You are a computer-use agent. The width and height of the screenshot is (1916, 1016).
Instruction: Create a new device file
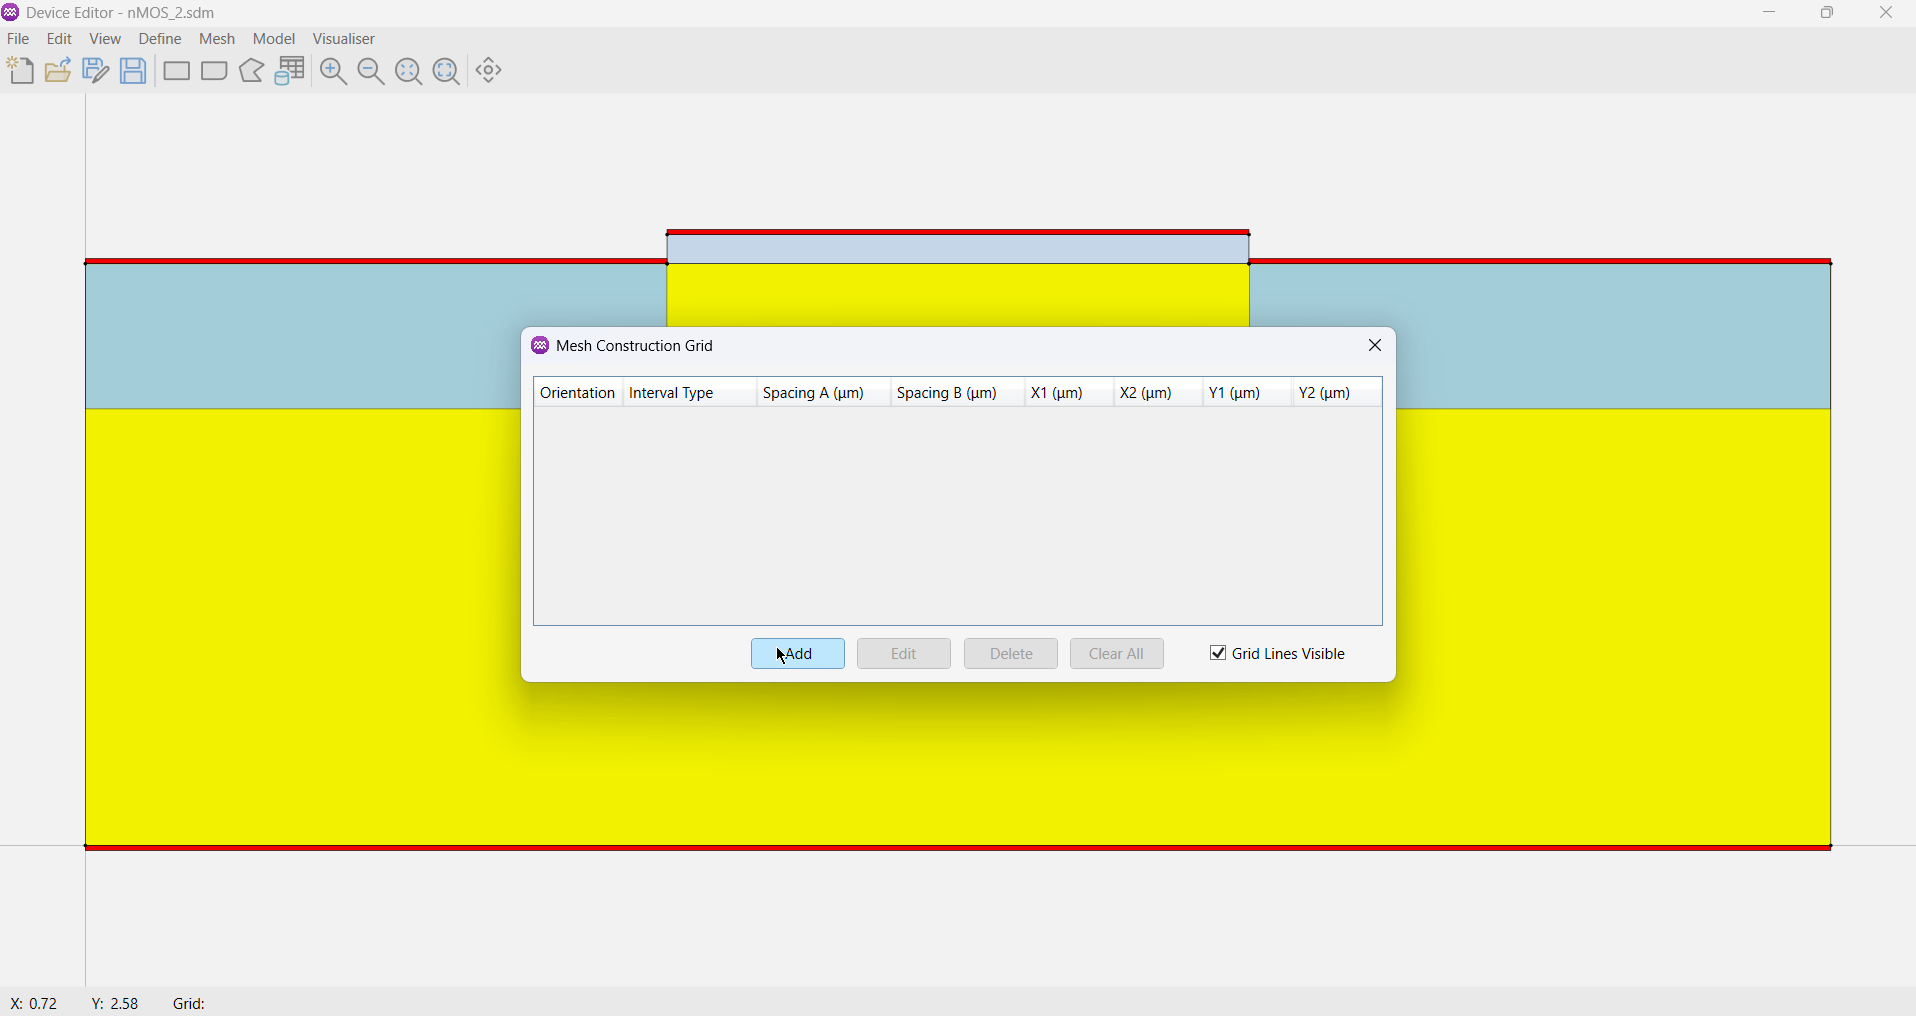click(21, 71)
